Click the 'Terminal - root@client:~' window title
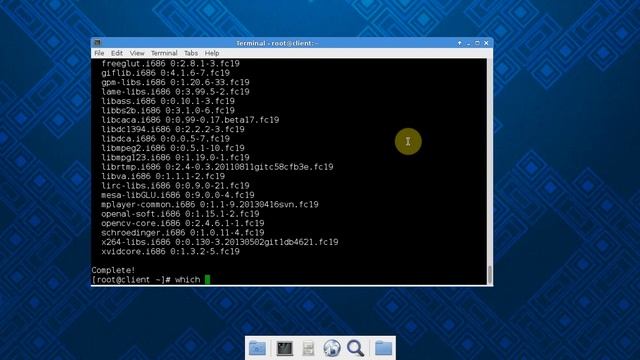 pyautogui.click(x=277, y=43)
